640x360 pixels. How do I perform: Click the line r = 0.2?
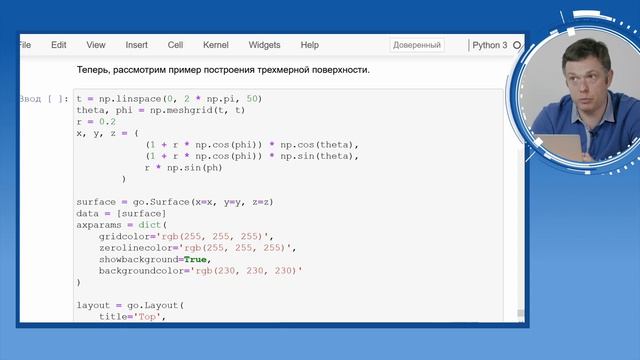pos(96,122)
